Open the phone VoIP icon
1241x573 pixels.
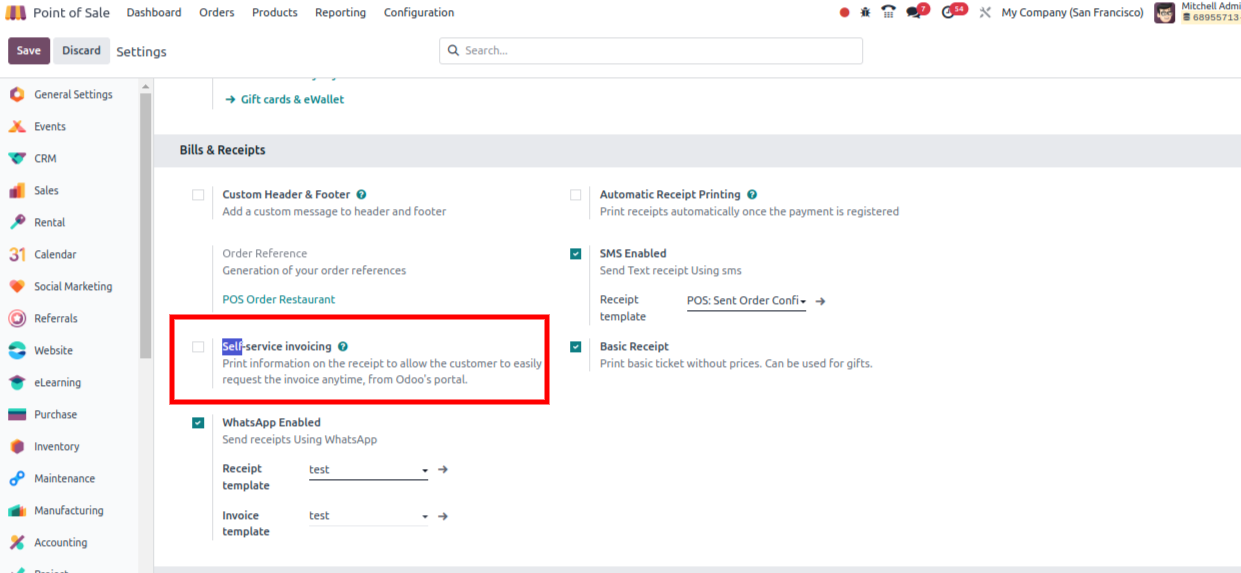pos(888,13)
